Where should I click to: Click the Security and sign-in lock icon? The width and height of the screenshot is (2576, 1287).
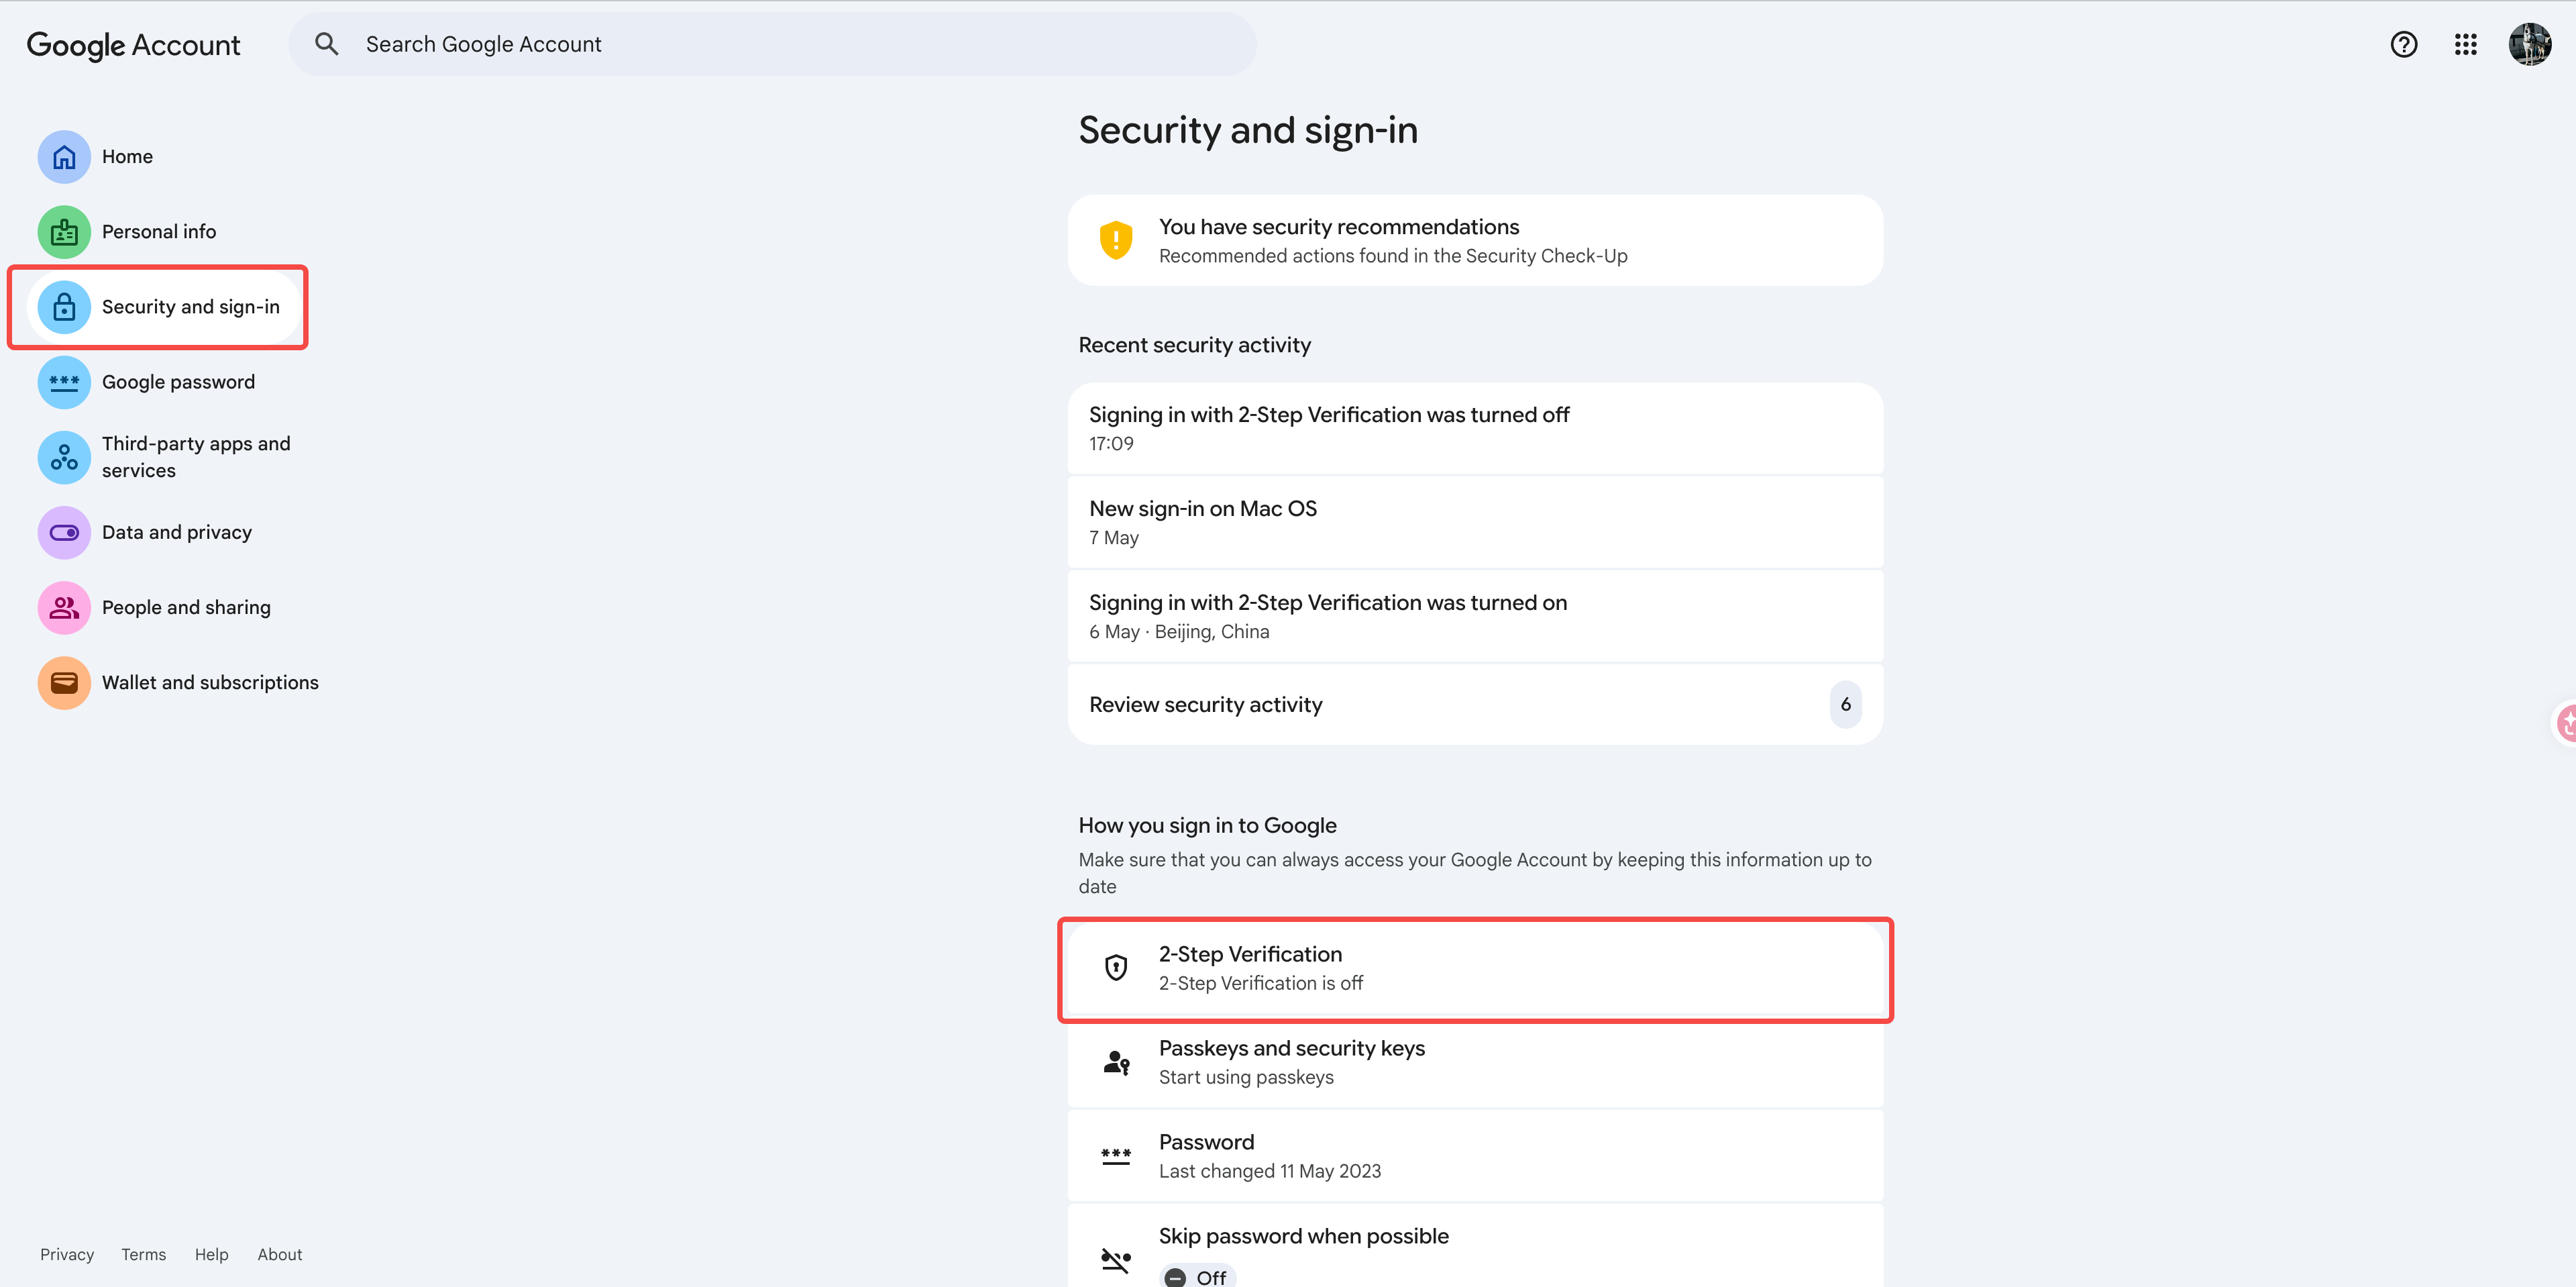coord(64,307)
